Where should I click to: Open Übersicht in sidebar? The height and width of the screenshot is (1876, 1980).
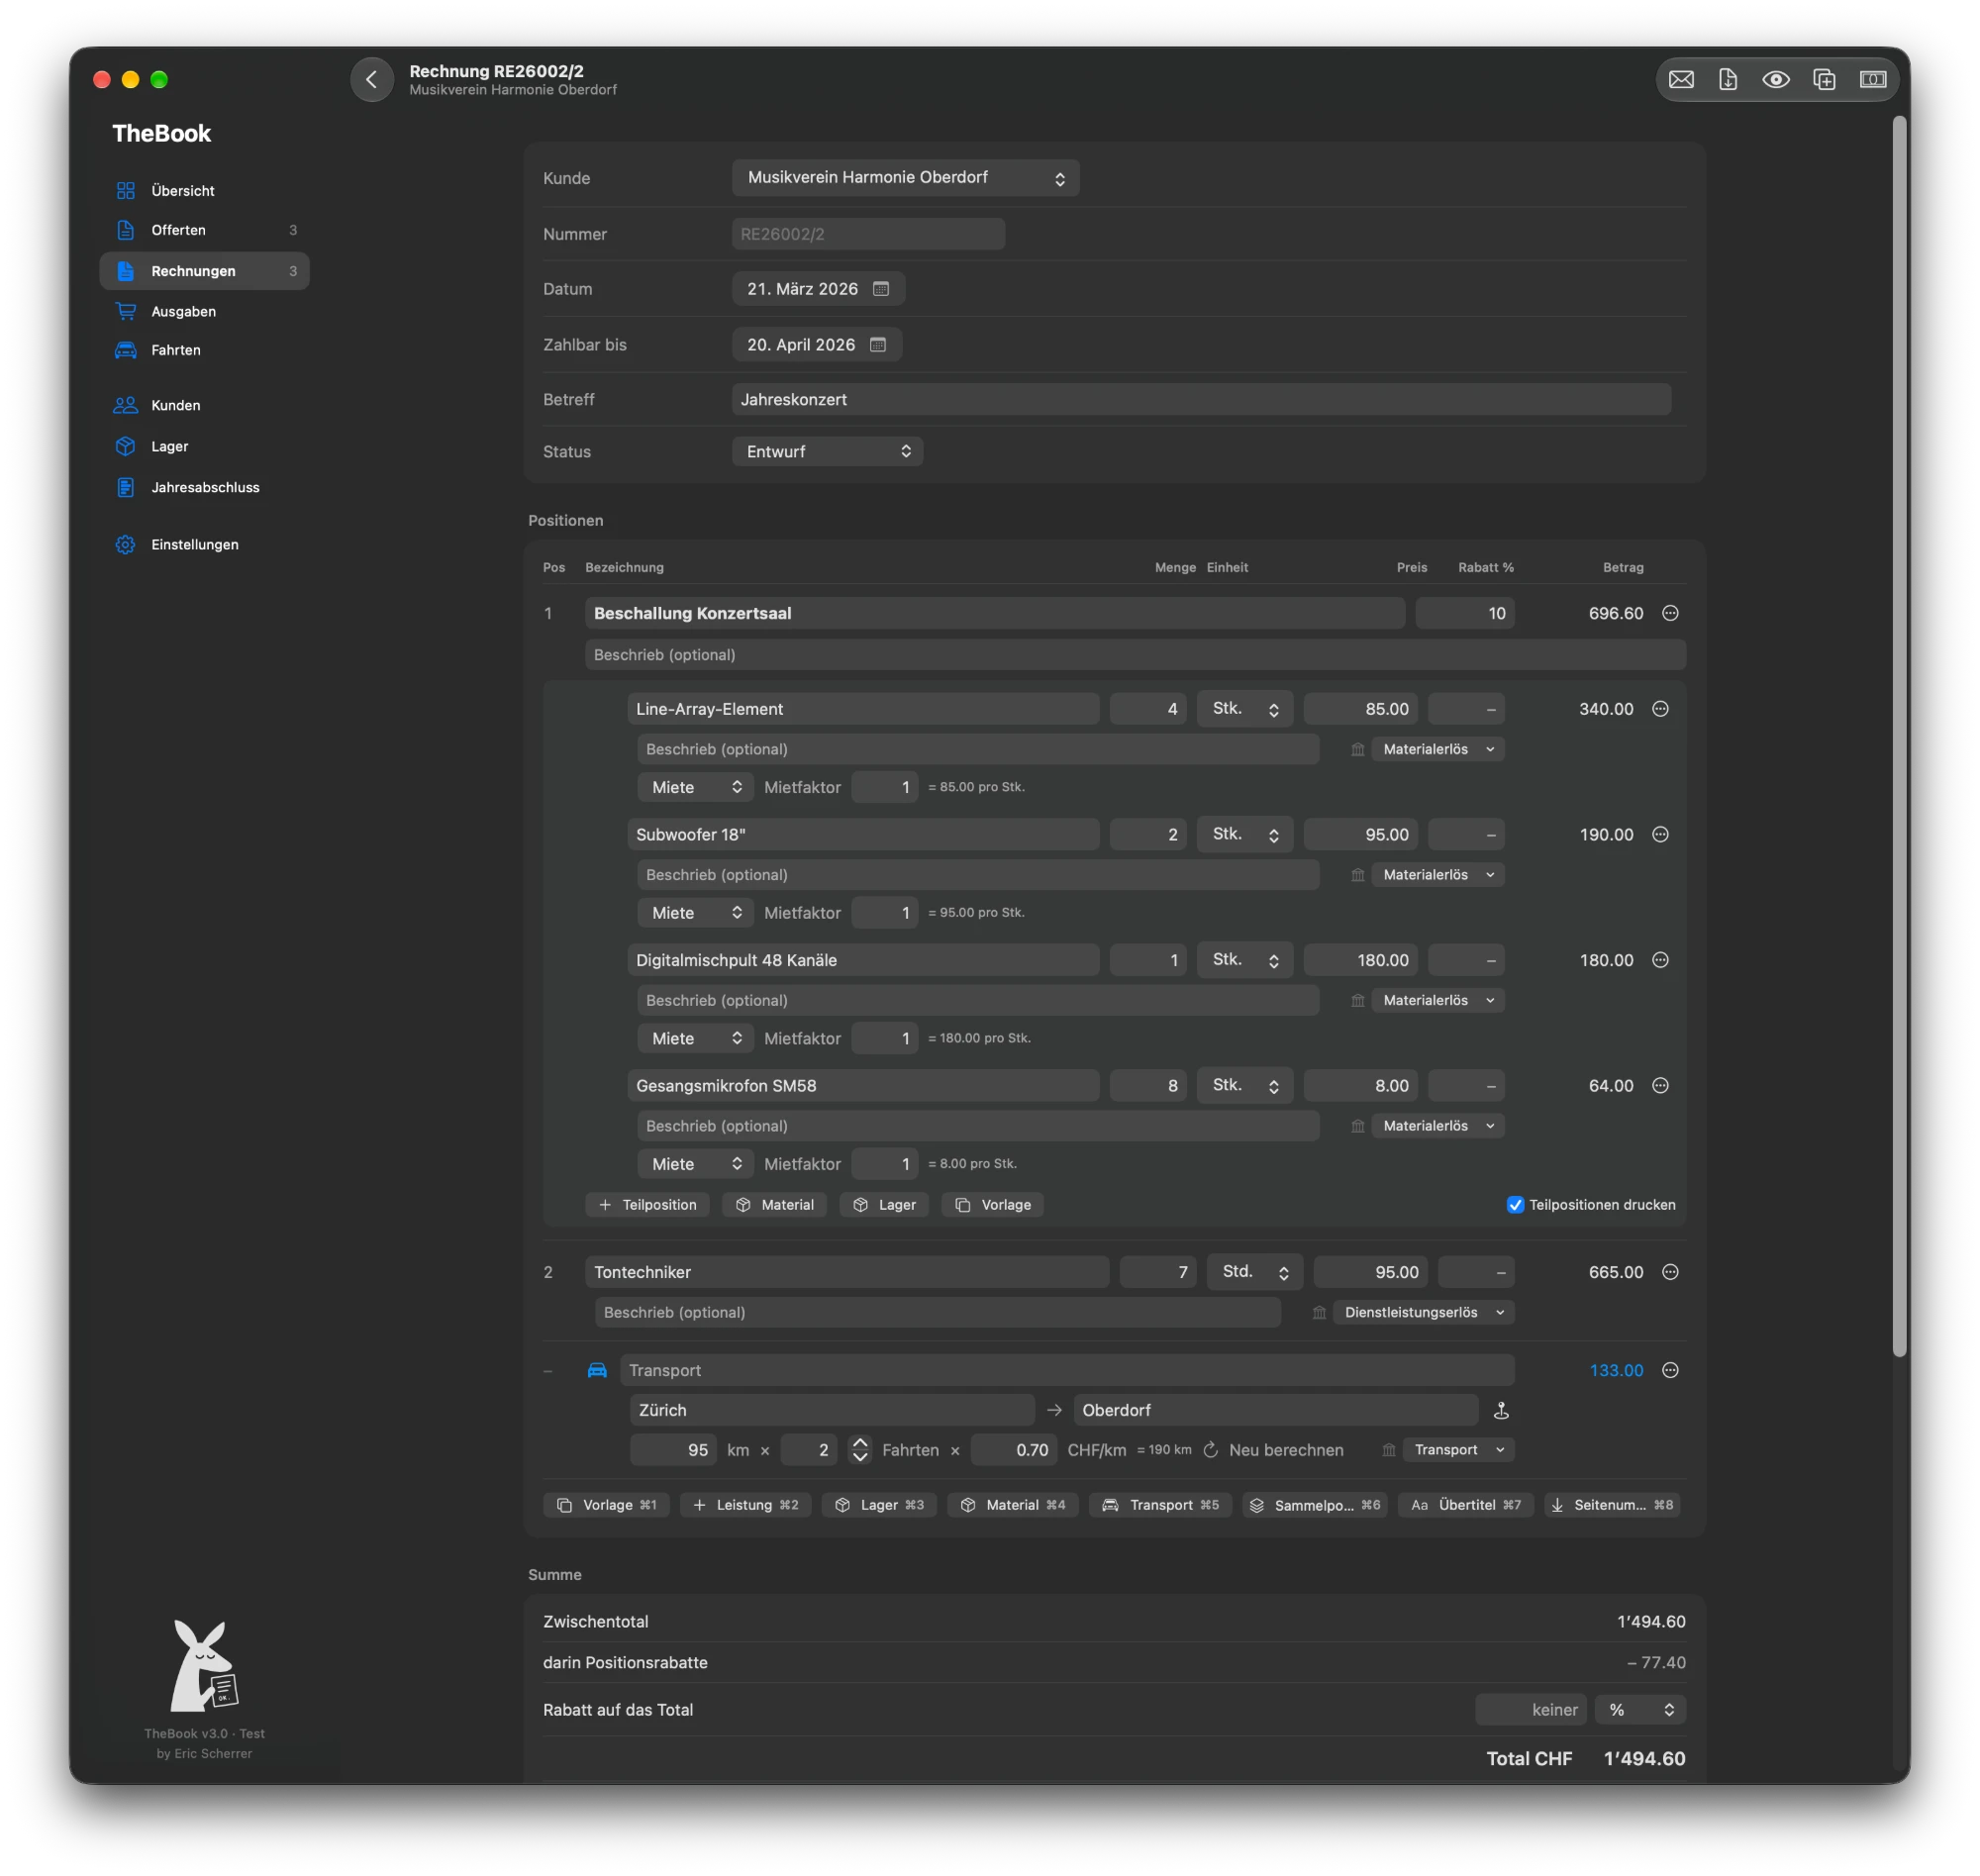(x=204, y=191)
